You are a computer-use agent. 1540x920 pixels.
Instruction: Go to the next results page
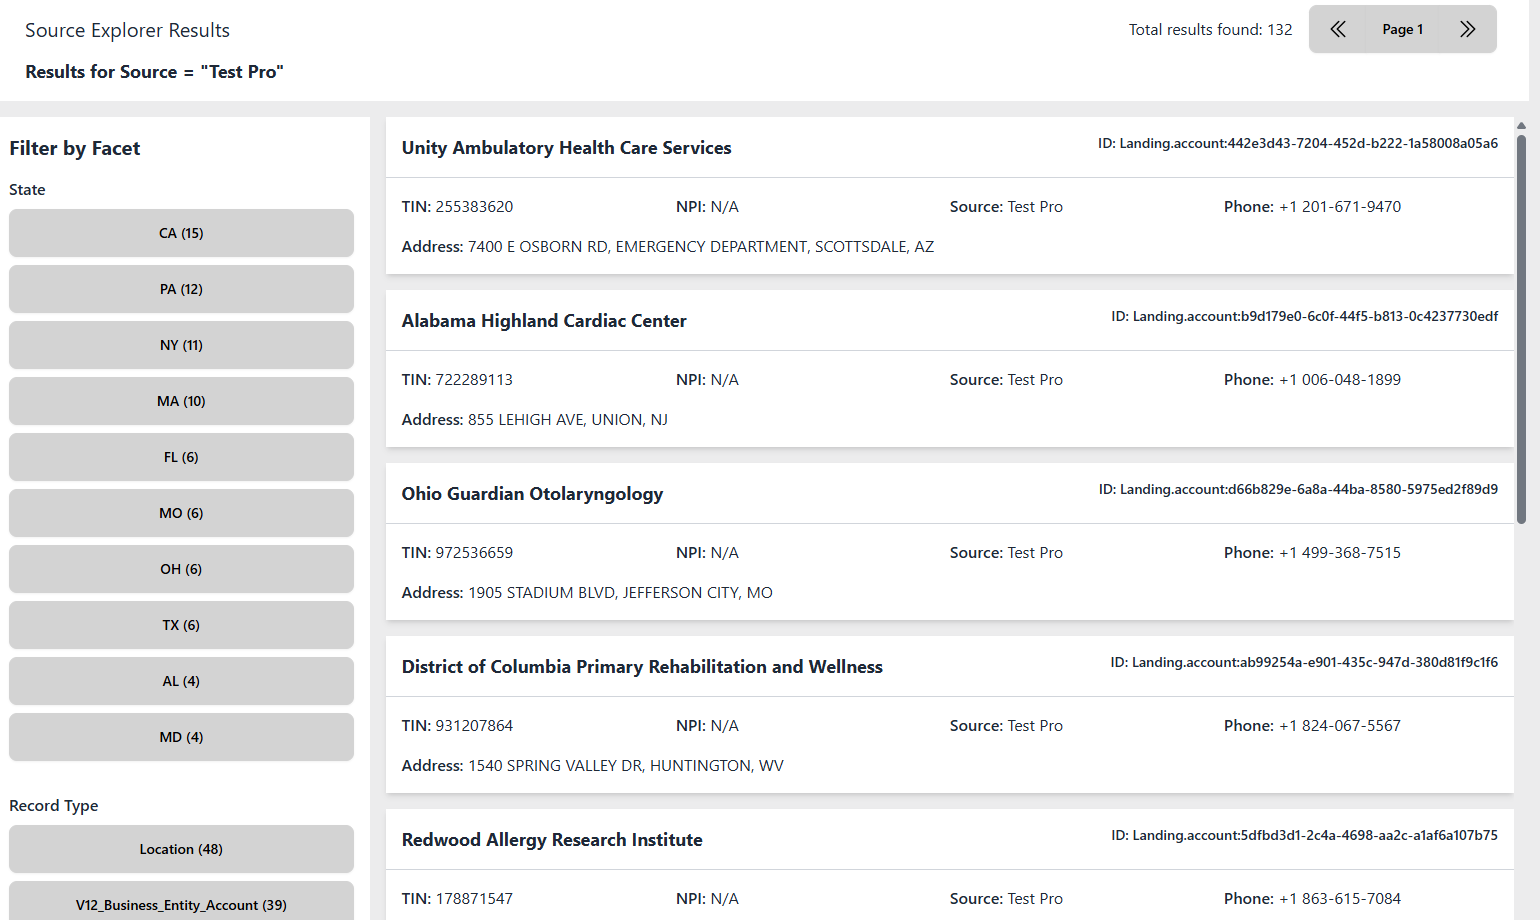tap(1467, 29)
